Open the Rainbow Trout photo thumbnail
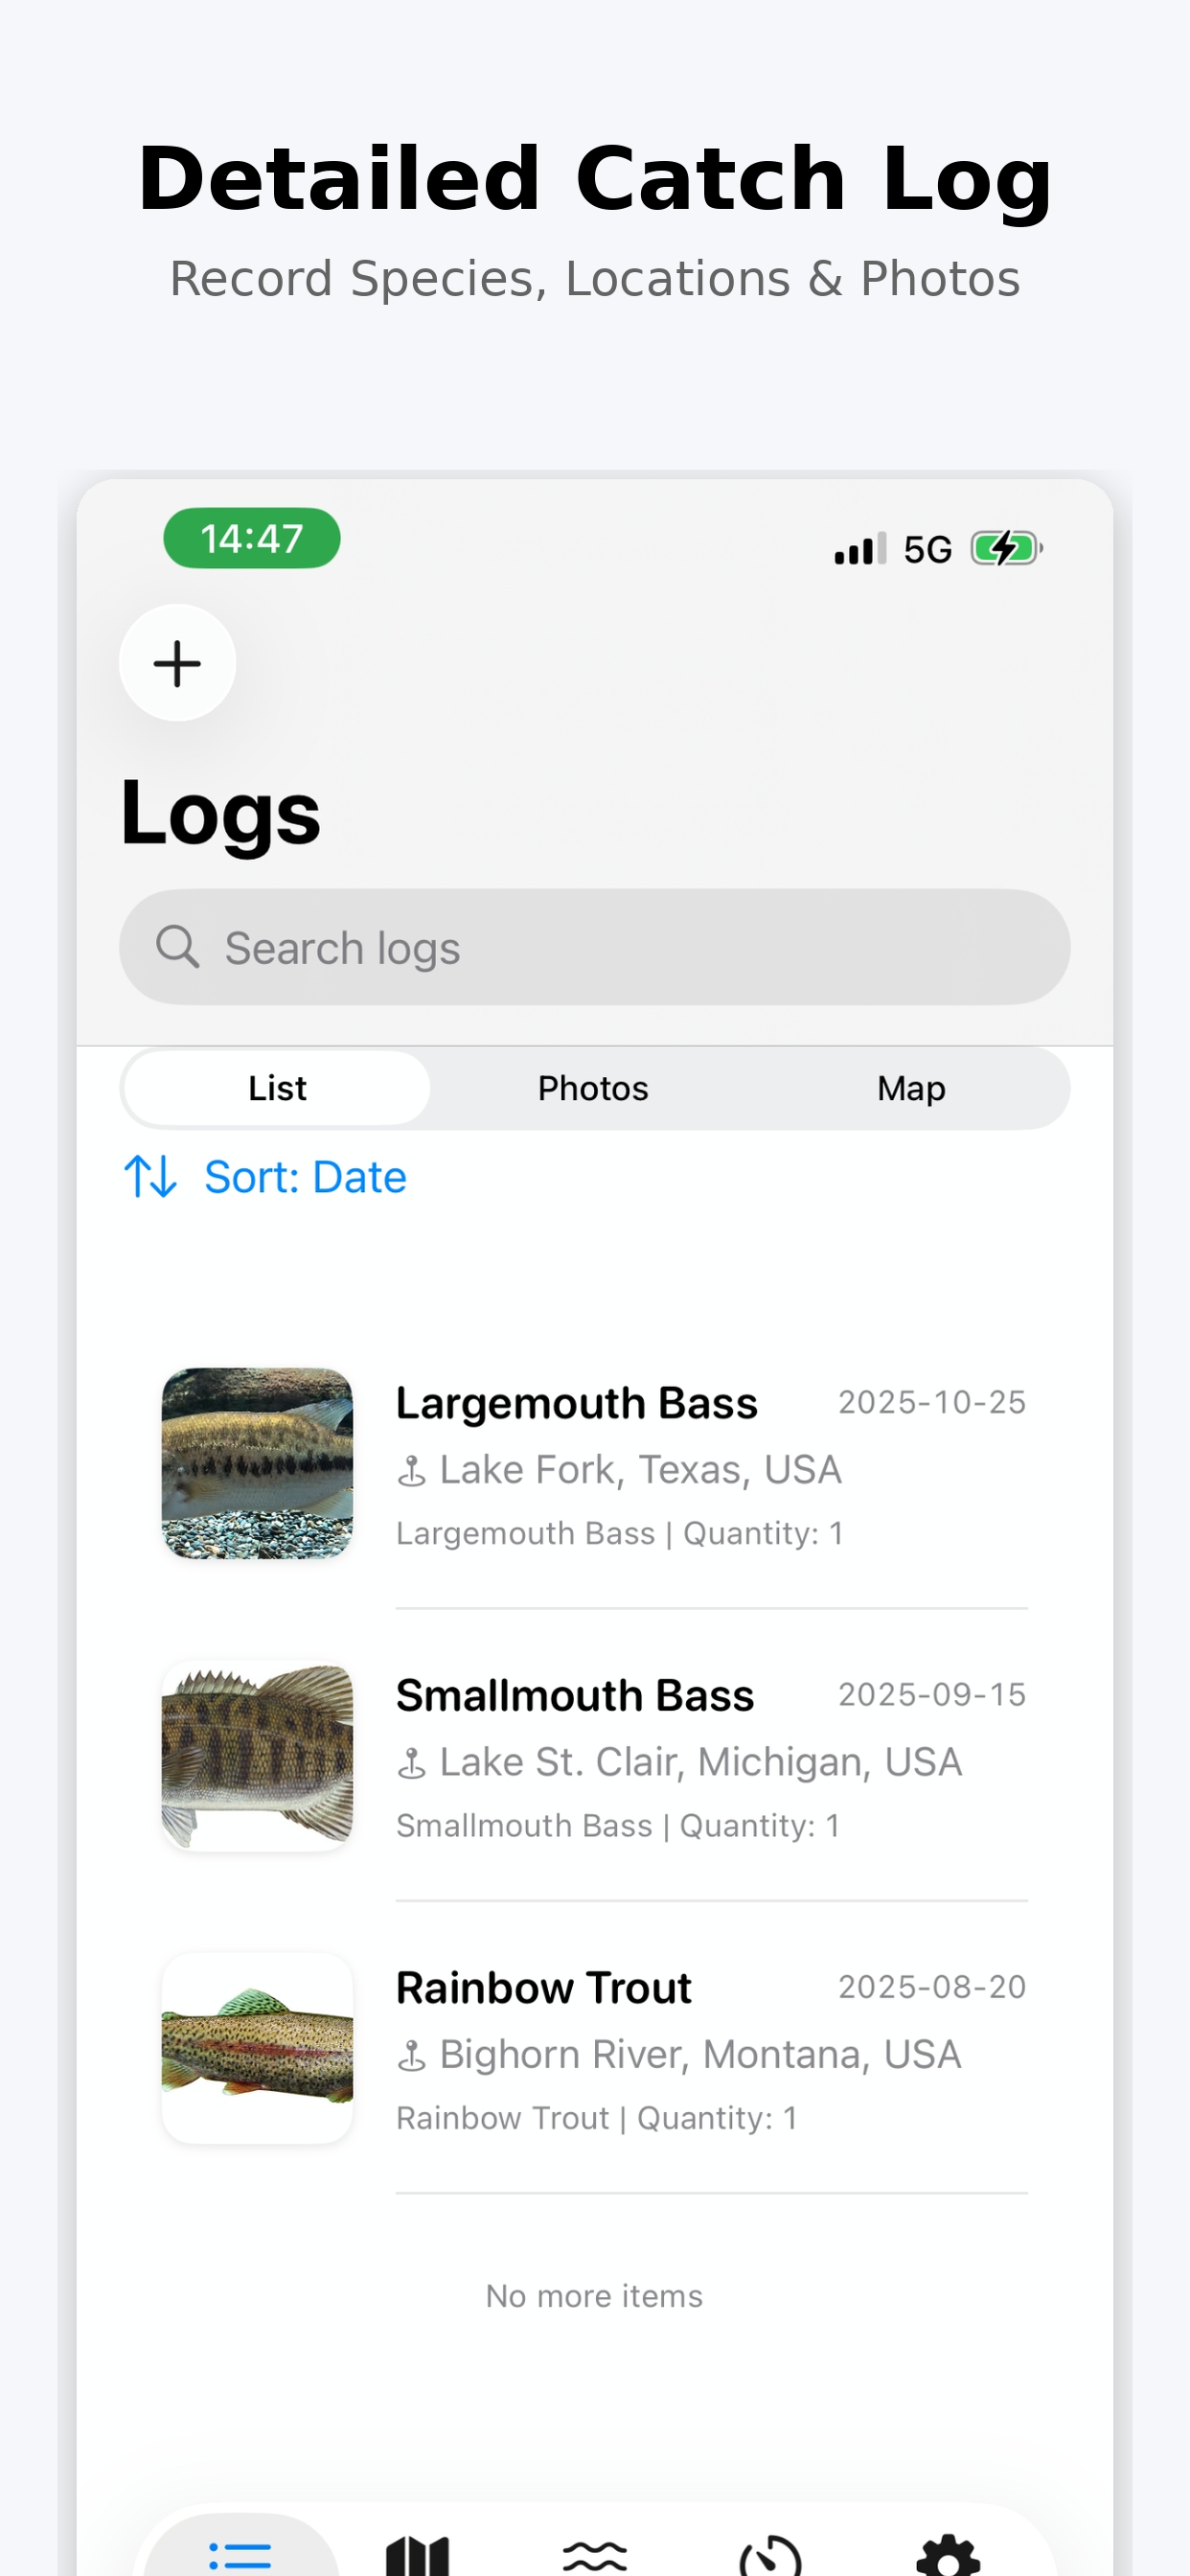This screenshot has width=1190, height=2576. tap(257, 2047)
